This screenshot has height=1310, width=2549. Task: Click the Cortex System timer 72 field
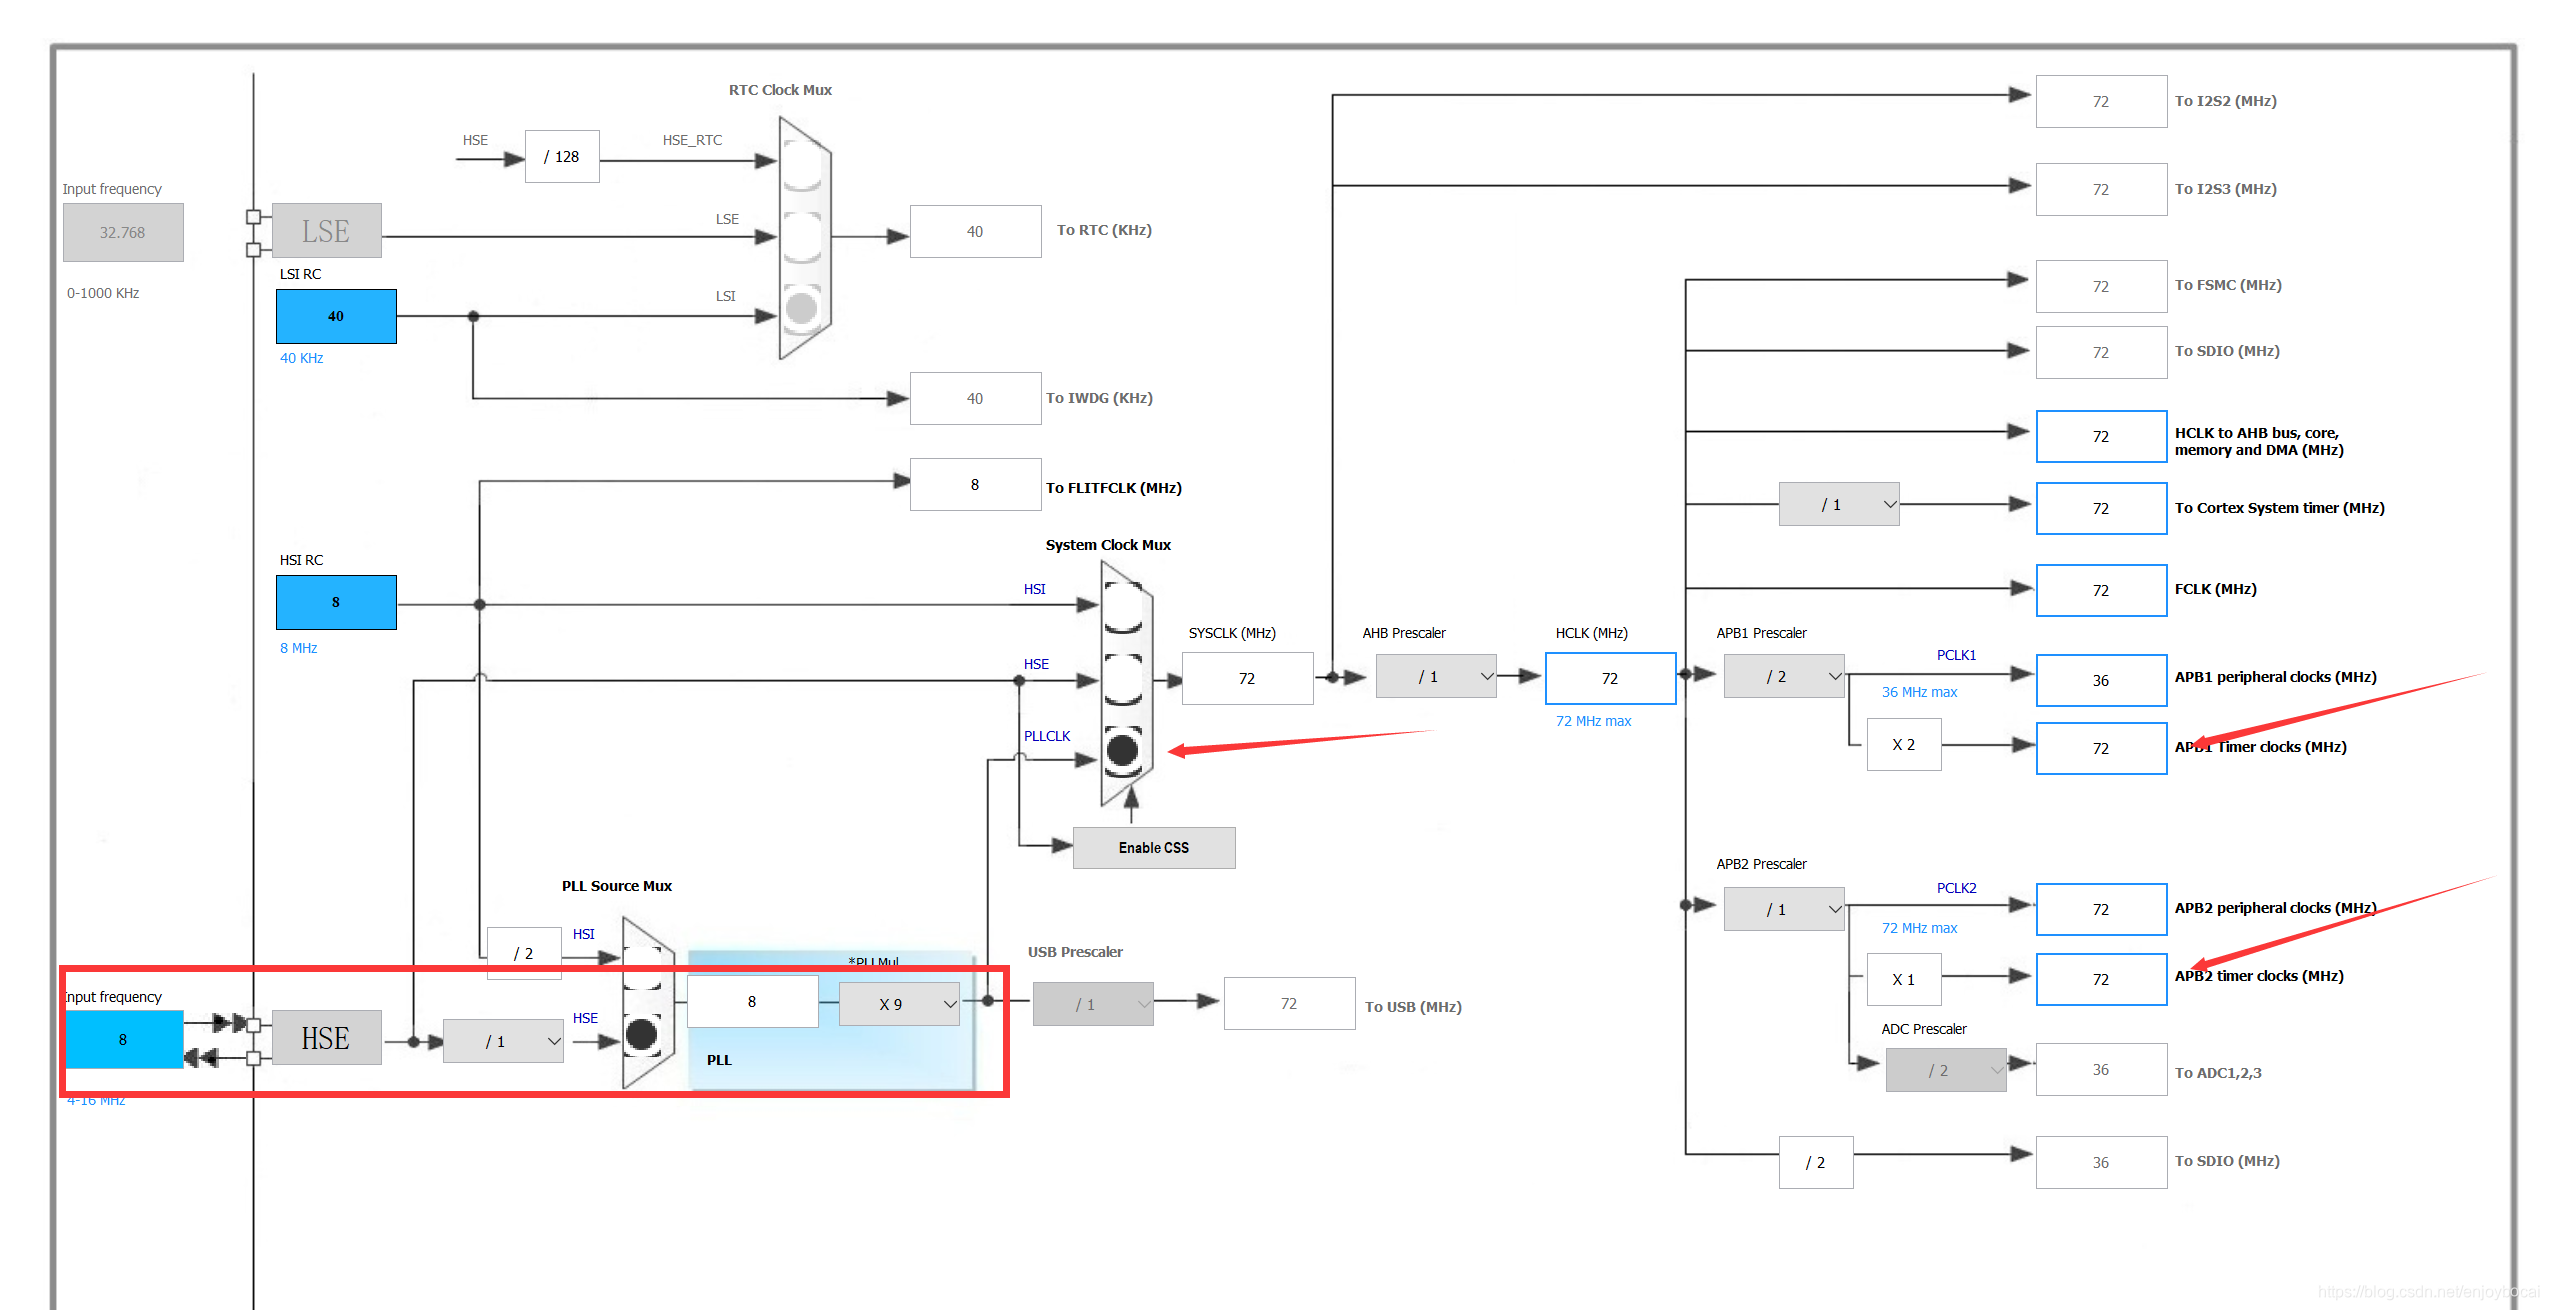pyautogui.click(x=2102, y=509)
